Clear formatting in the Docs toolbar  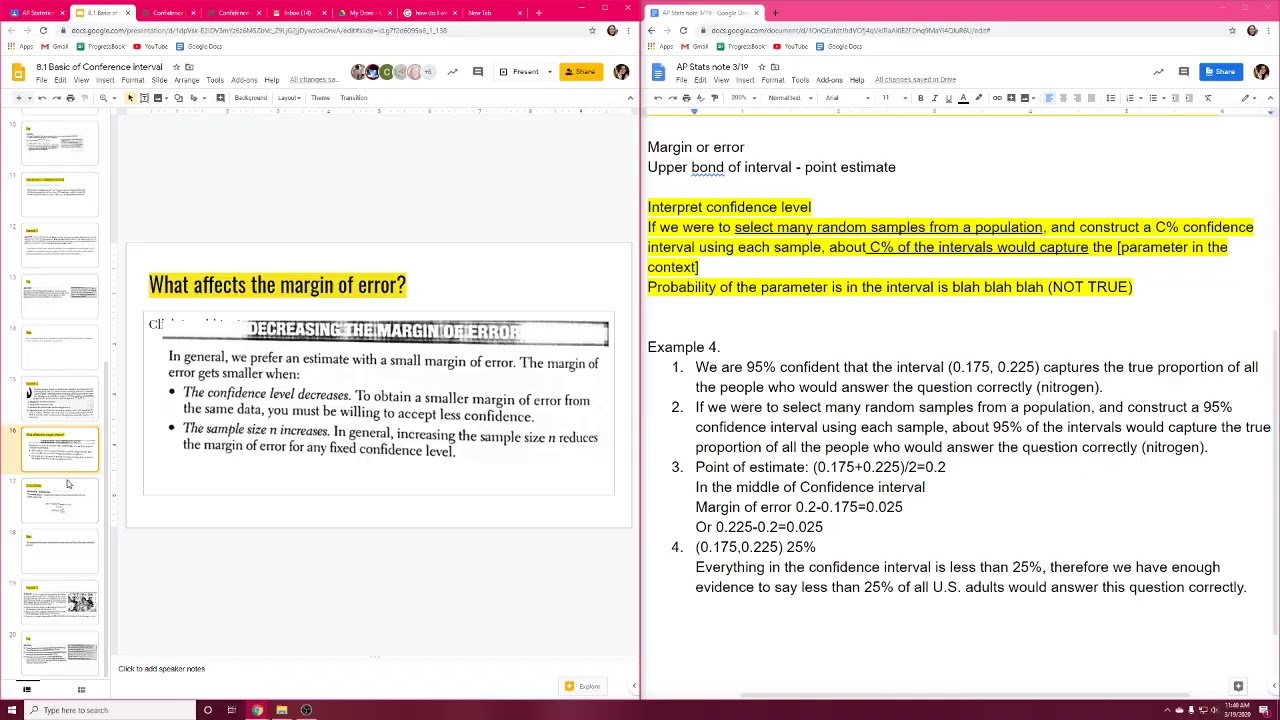pyautogui.click(x=1208, y=98)
